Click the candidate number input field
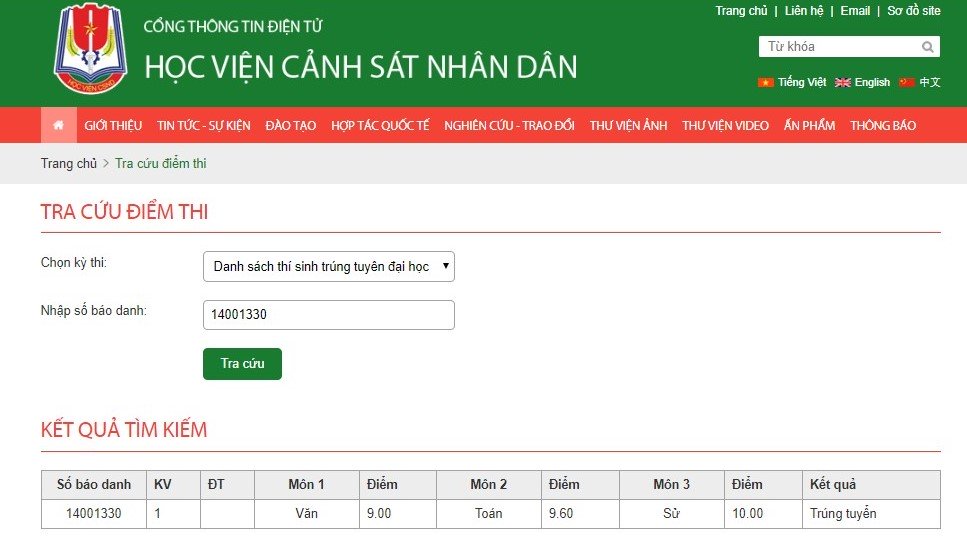 tap(328, 315)
